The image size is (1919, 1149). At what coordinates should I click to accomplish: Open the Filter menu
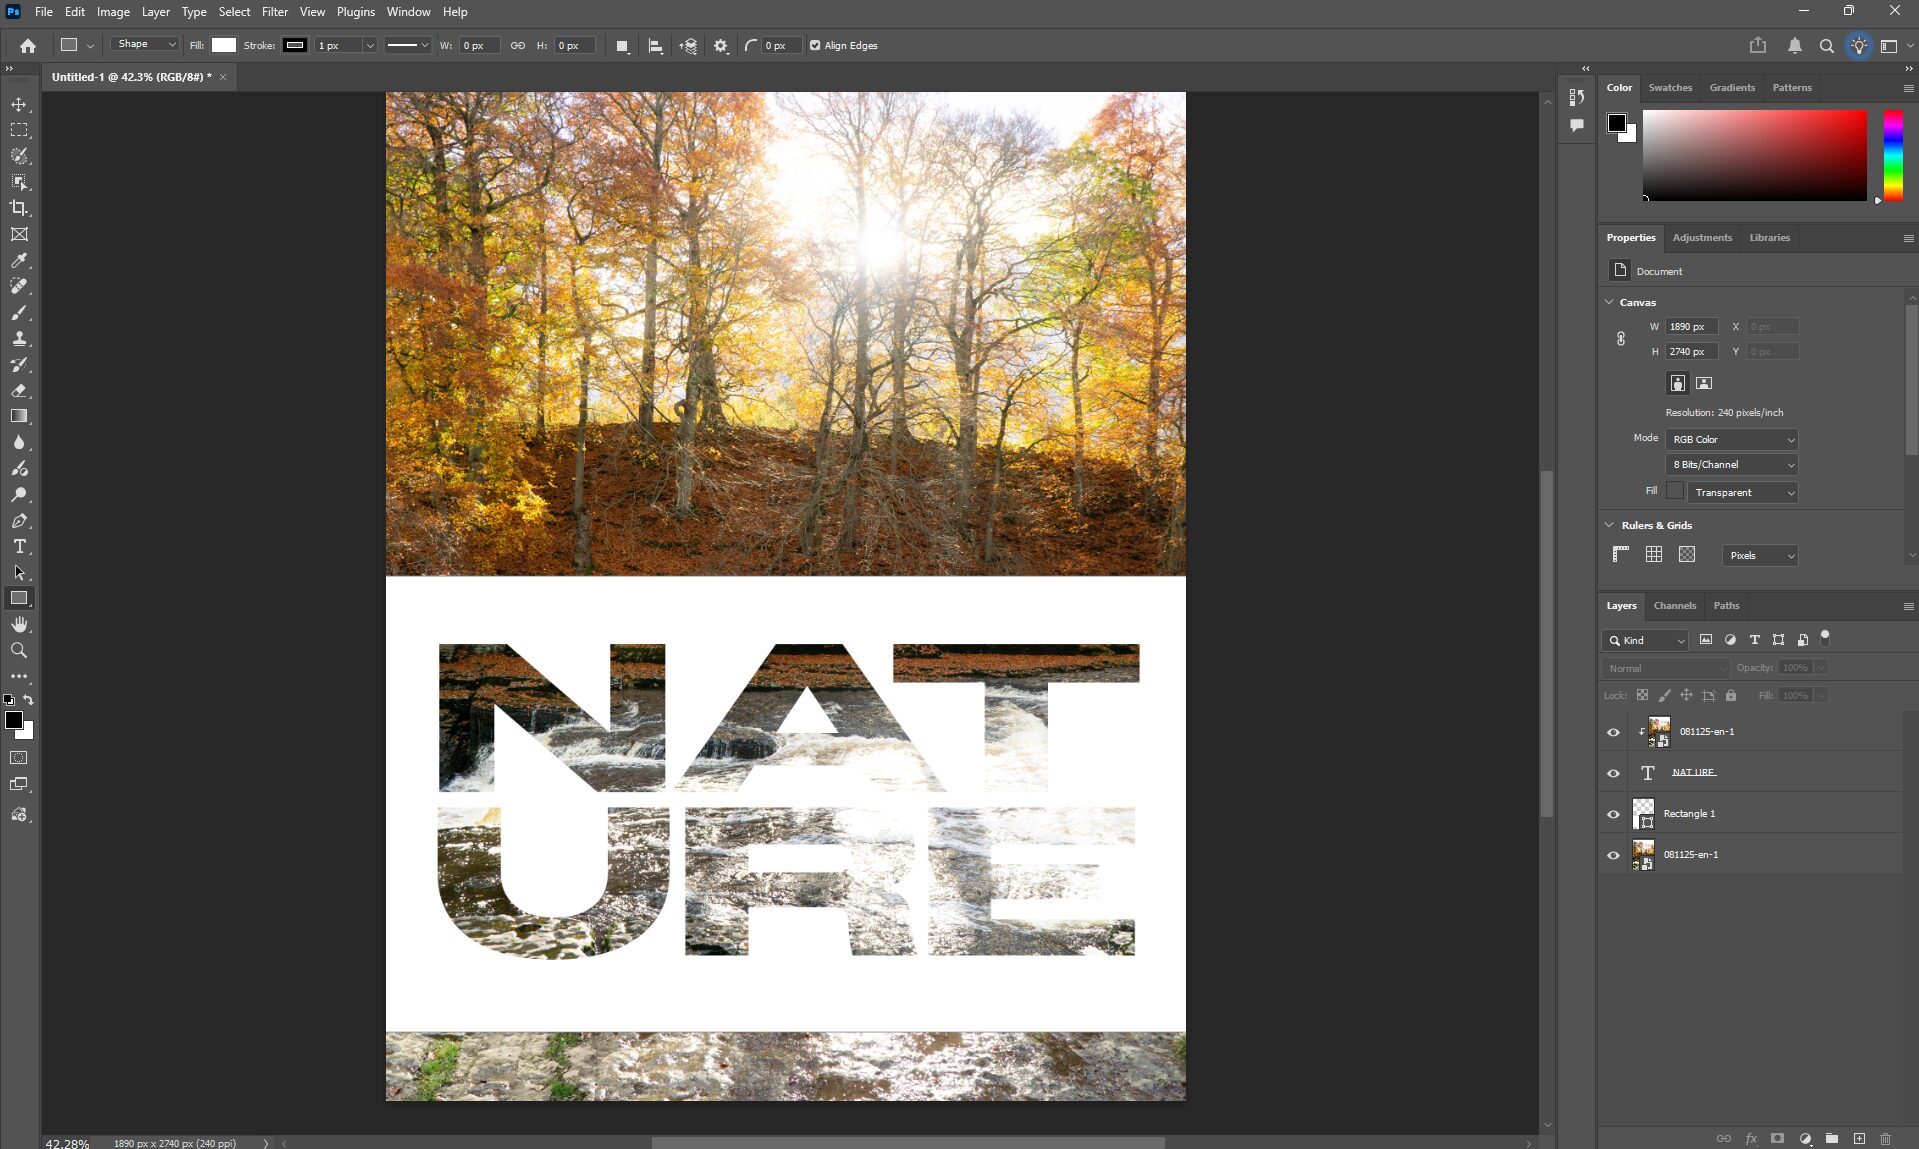point(274,12)
